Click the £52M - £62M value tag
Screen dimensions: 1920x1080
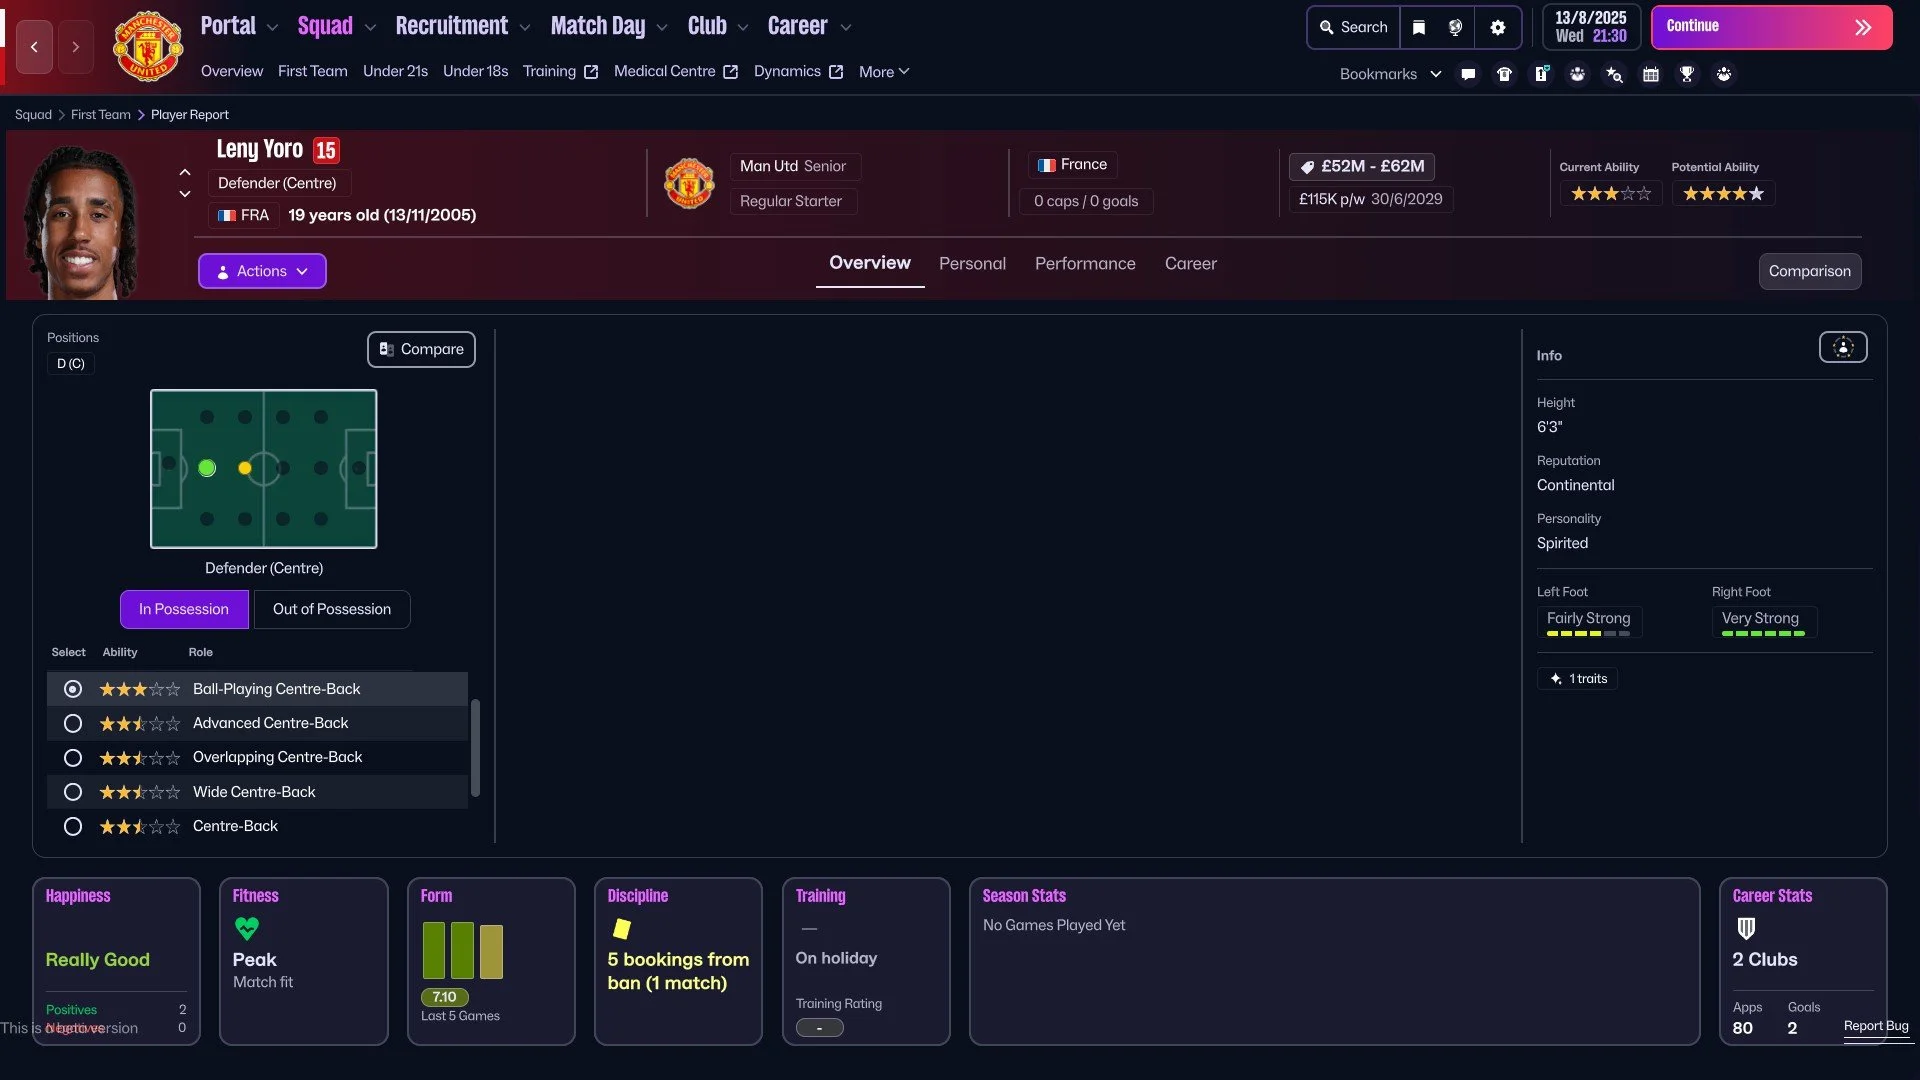(1362, 166)
